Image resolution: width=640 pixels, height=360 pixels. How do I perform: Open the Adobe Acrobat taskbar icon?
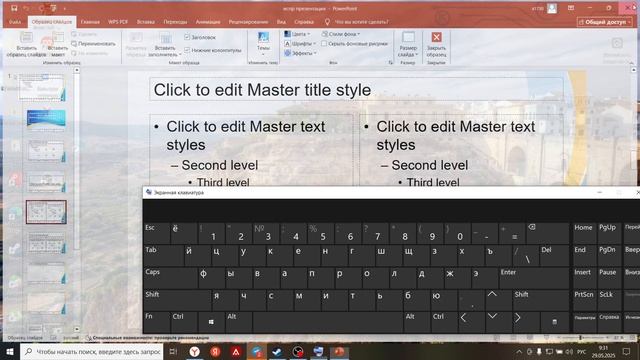(x=236, y=351)
